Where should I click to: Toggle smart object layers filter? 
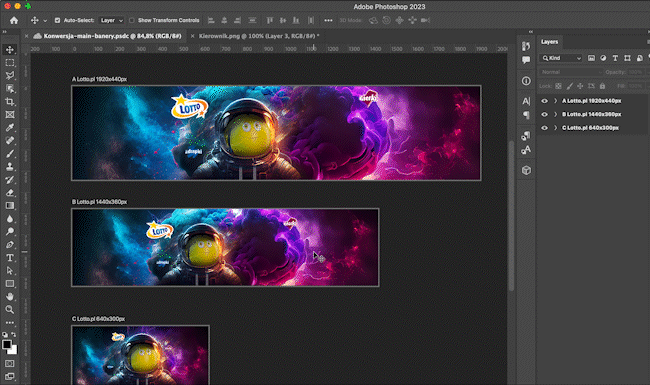[640, 58]
